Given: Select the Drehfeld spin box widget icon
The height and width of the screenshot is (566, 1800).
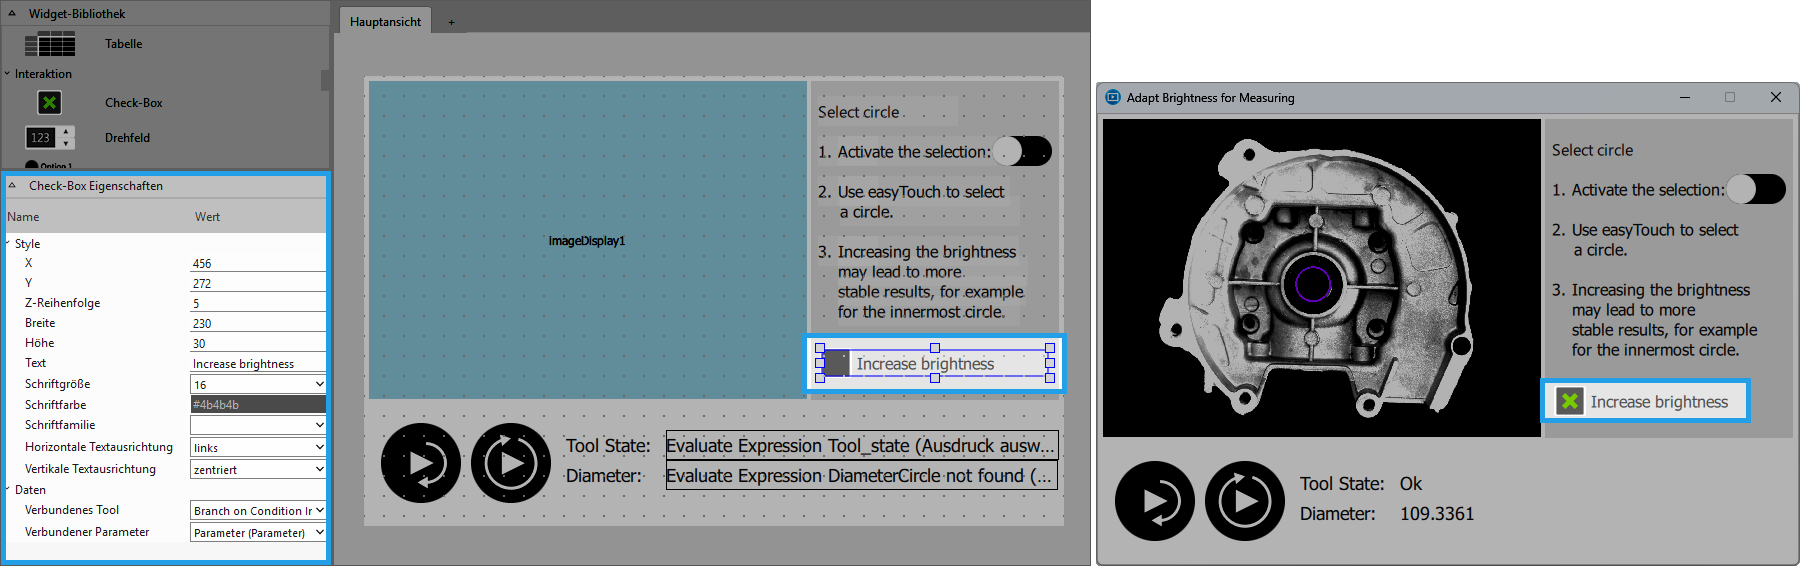Looking at the screenshot, I should click(49, 138).
